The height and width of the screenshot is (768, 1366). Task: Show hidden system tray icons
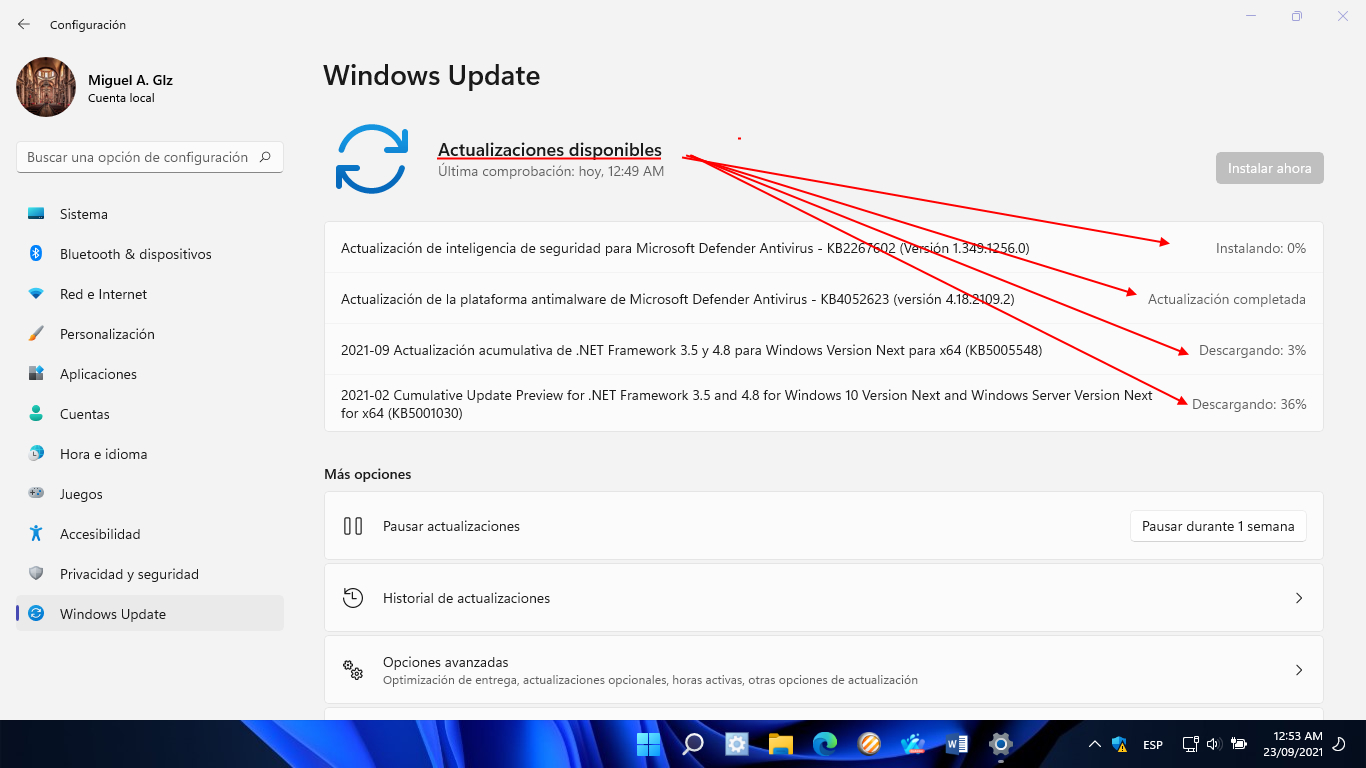[1095, 744]
